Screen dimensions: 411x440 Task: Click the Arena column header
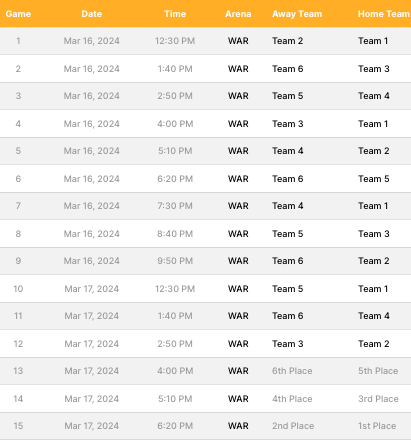pyautogui.click(x=238, y=14)
